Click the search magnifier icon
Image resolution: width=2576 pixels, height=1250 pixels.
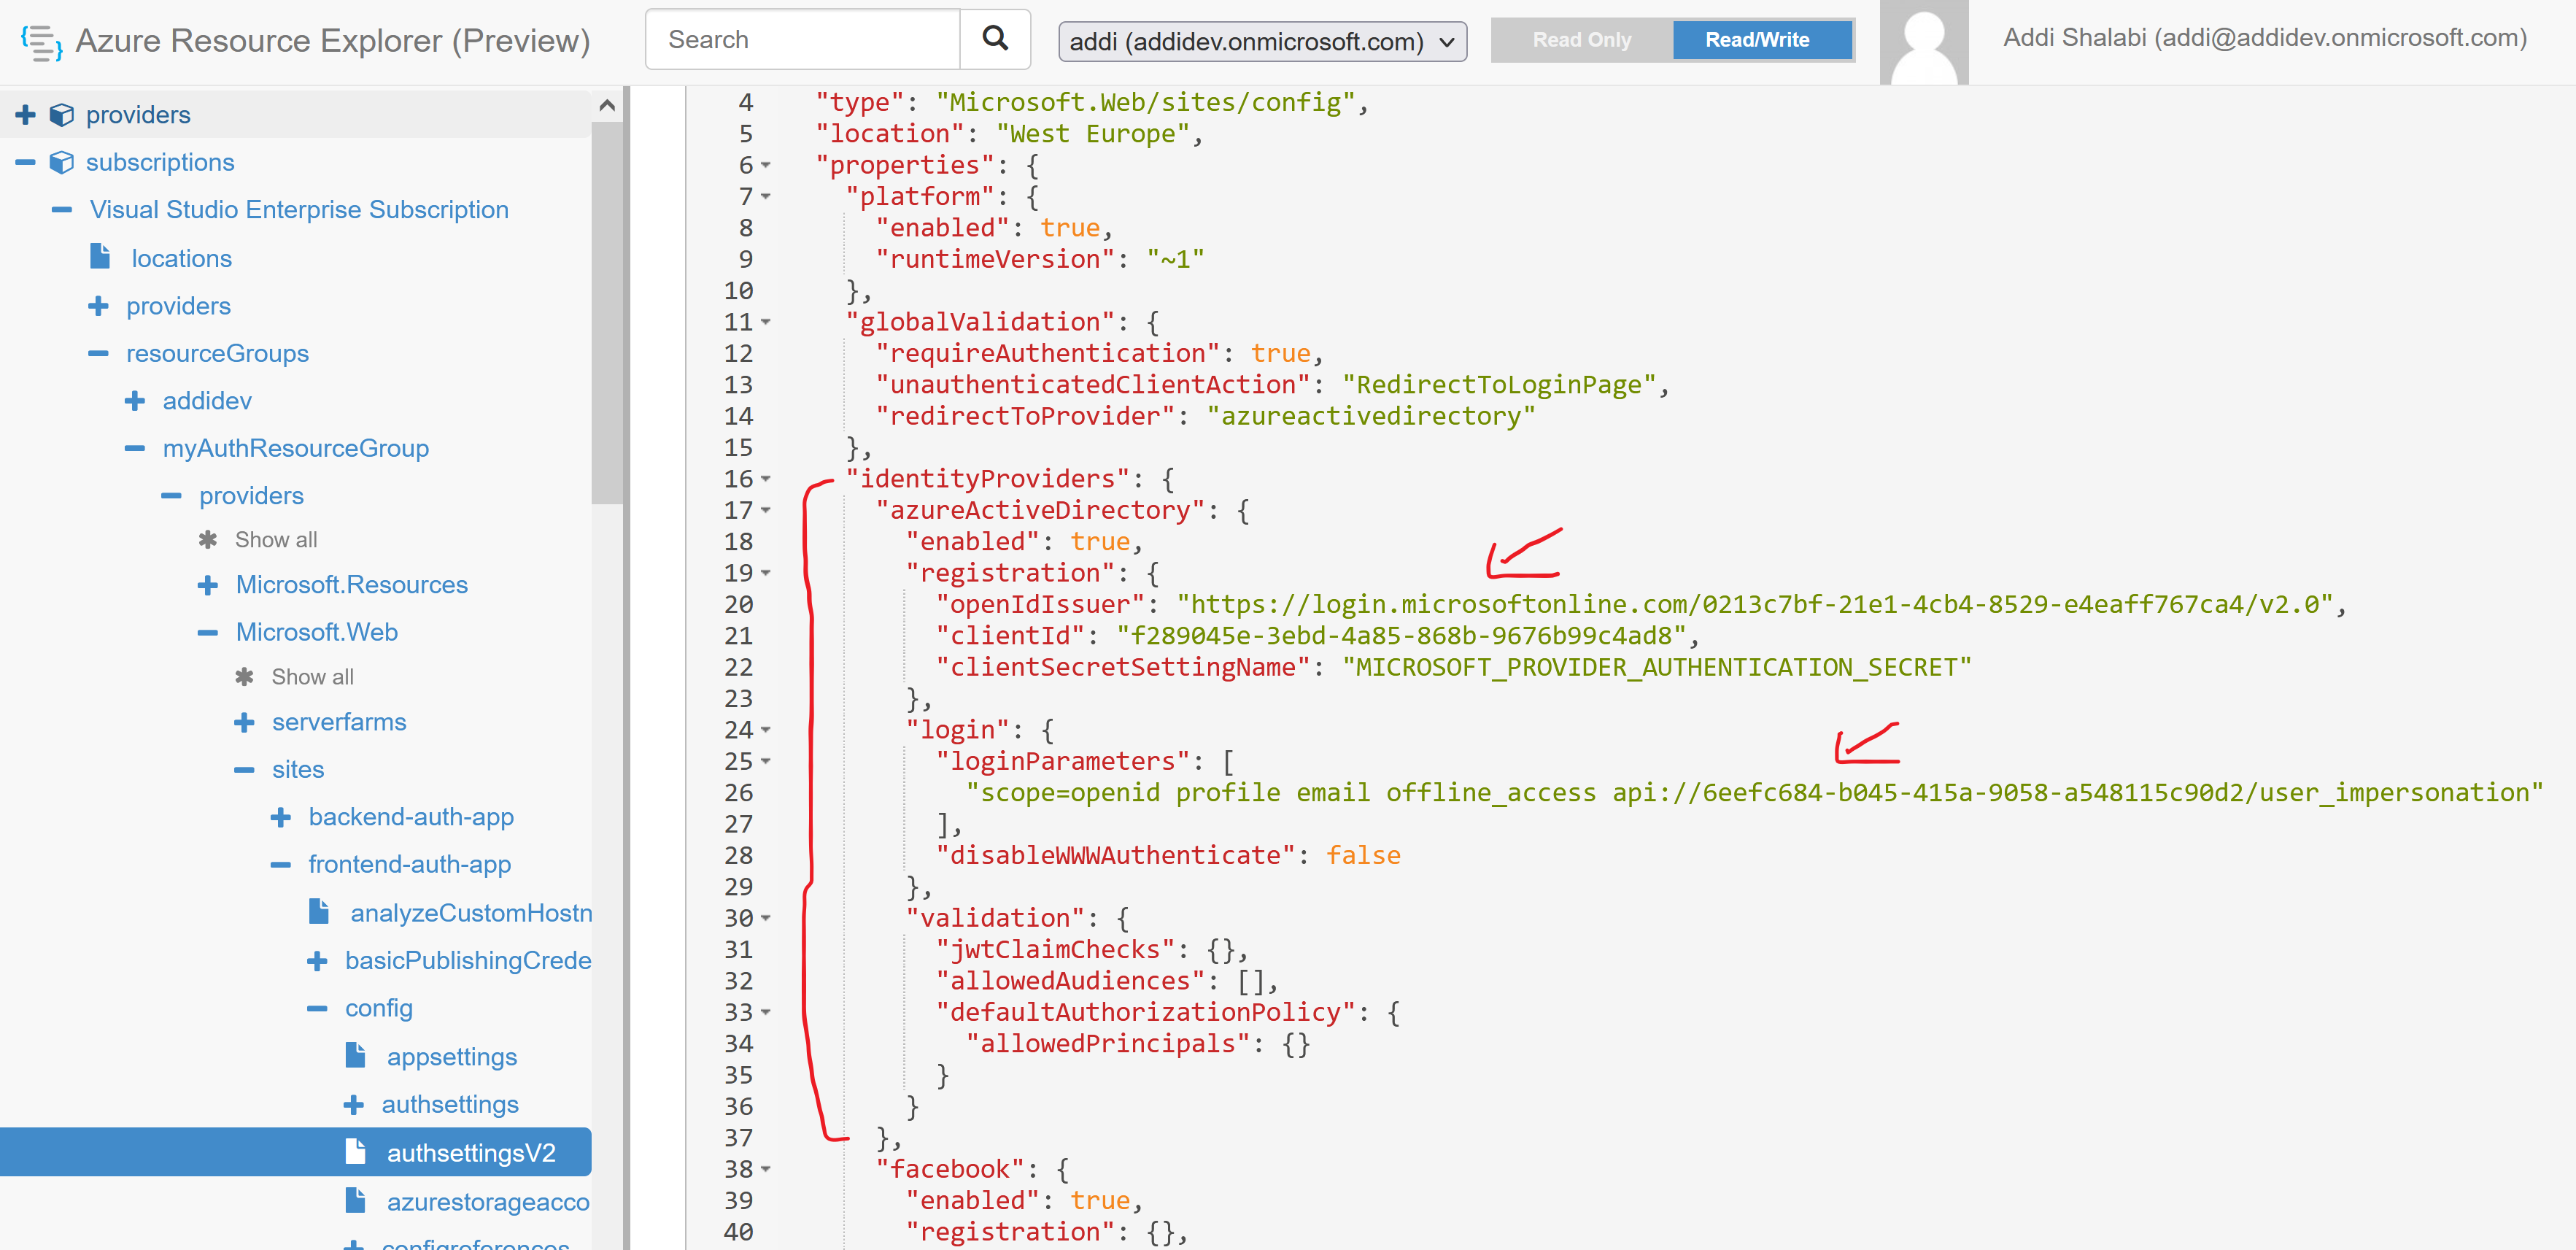point(995,38)
